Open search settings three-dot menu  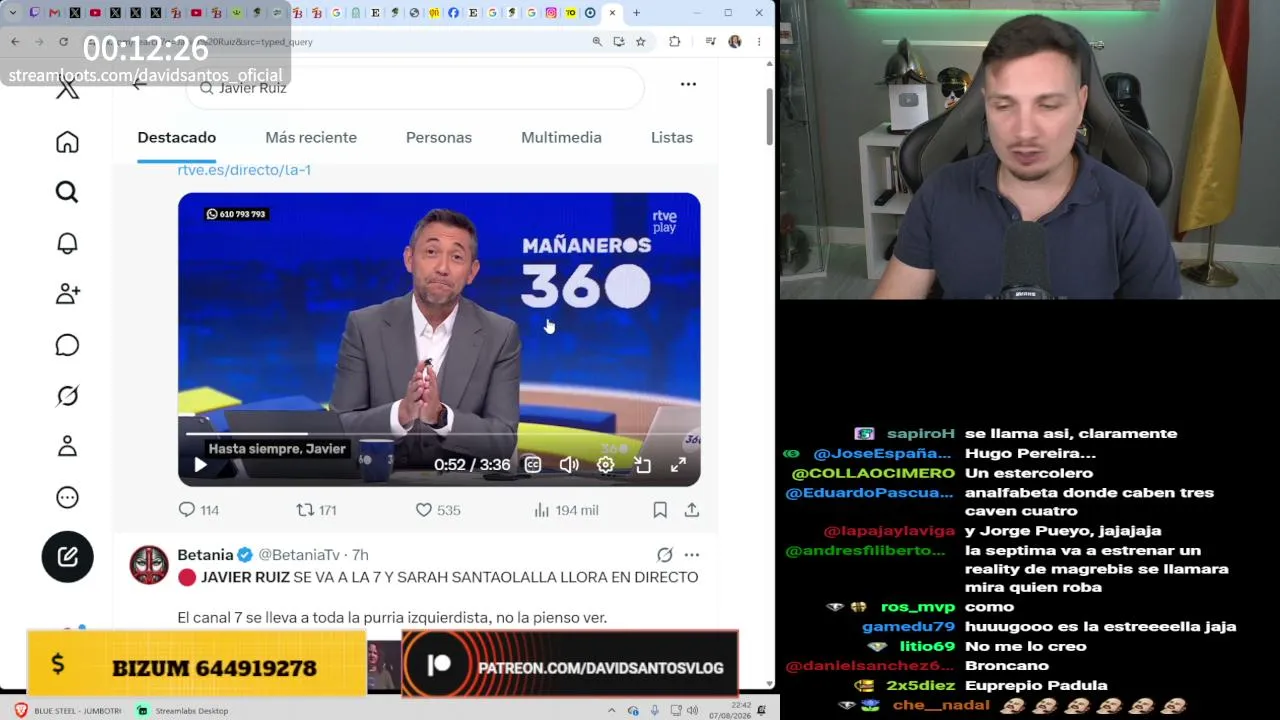[688, 84]
